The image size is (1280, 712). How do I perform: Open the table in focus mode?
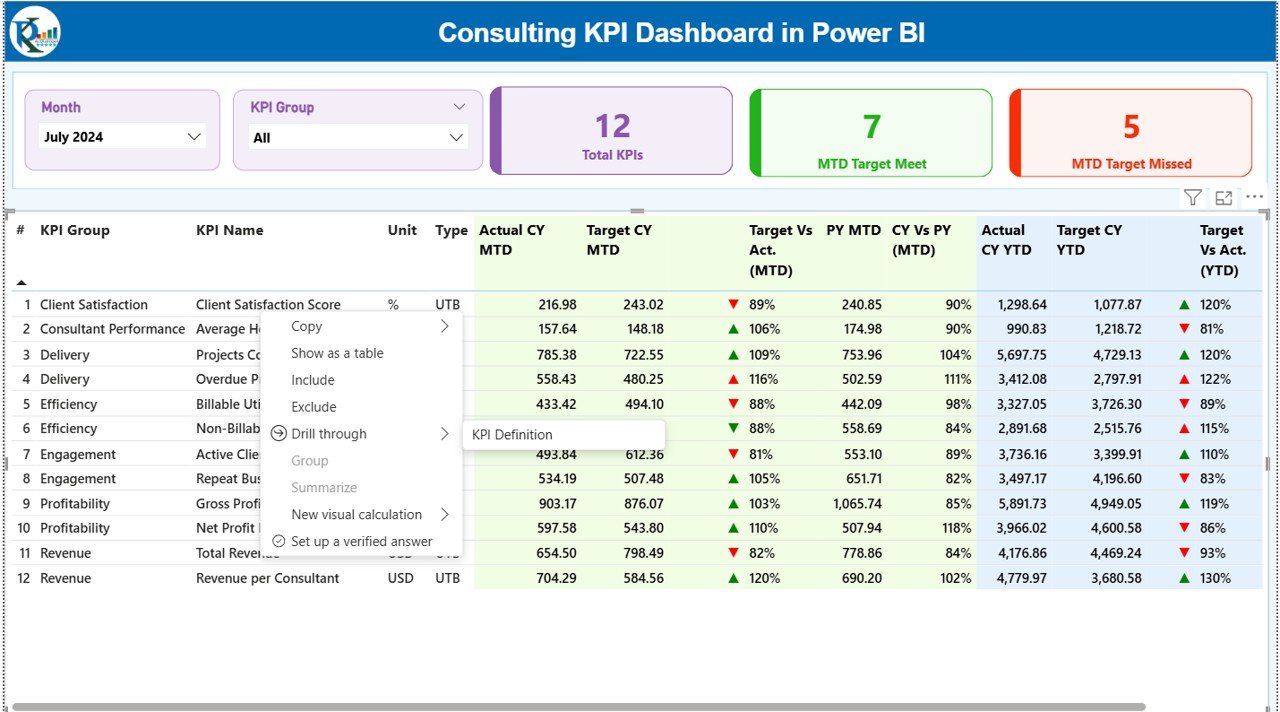(x=1222, y=197)
